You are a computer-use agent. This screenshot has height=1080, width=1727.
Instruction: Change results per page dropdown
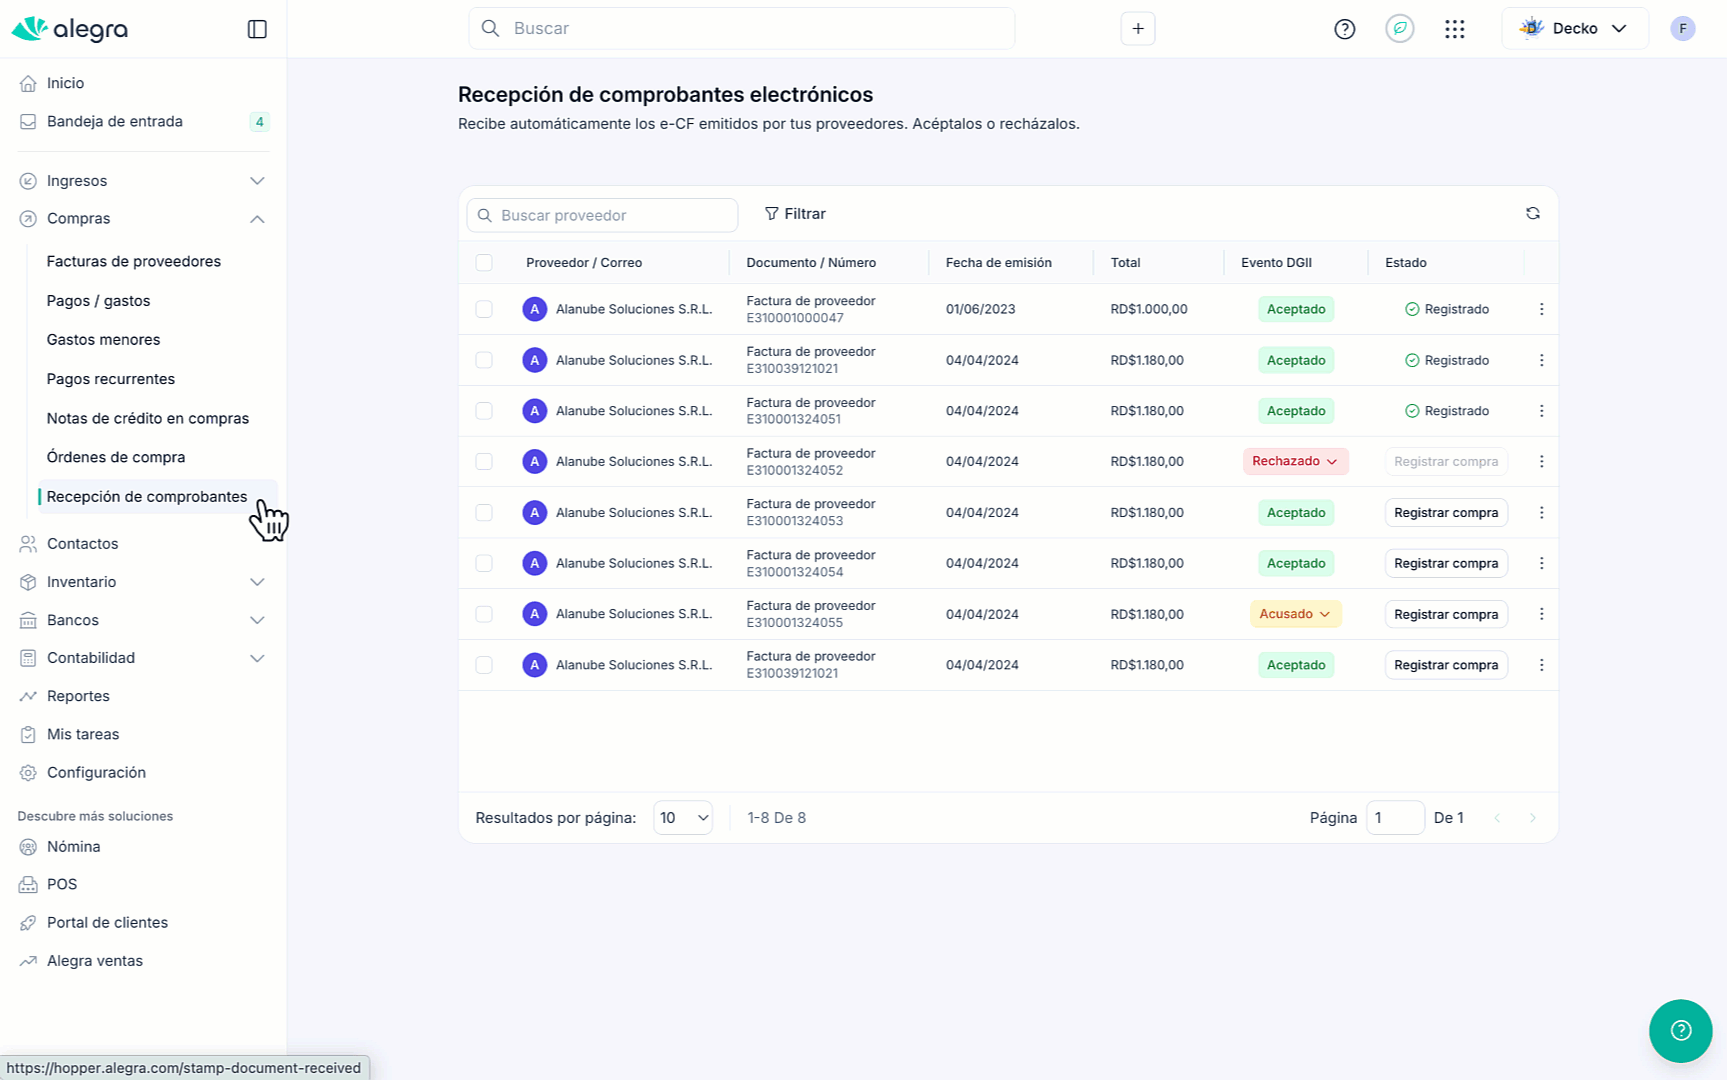pos(683,818)
